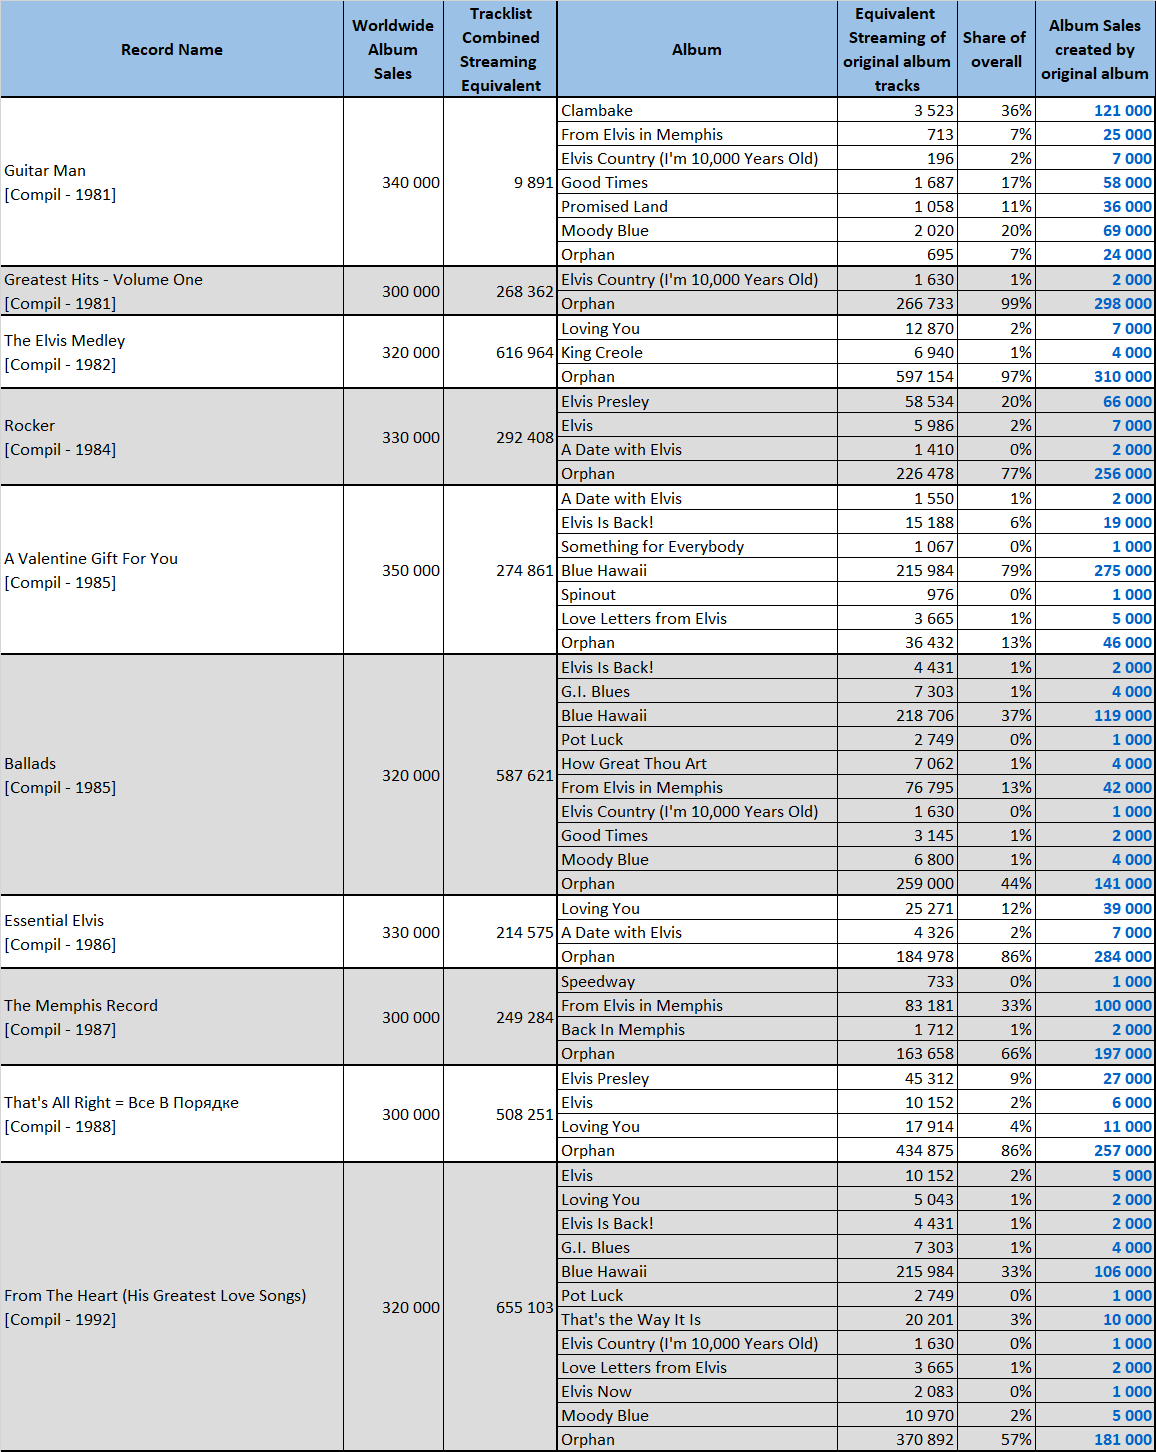Click the album sales value 310 000

pos(1095,376)
